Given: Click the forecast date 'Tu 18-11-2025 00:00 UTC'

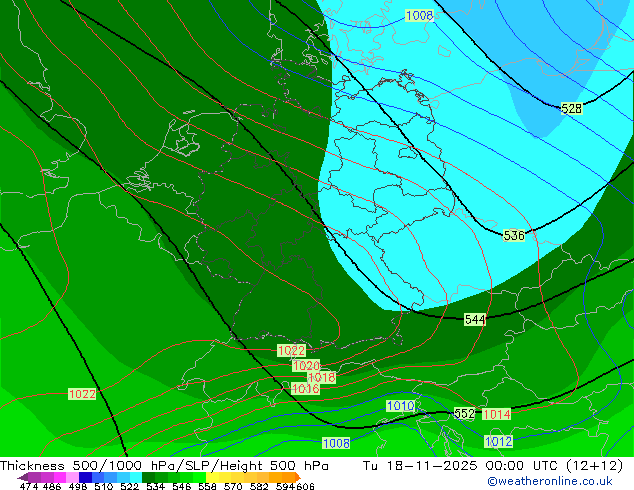Looking at the screenshot, I should [x=462, y=466].
